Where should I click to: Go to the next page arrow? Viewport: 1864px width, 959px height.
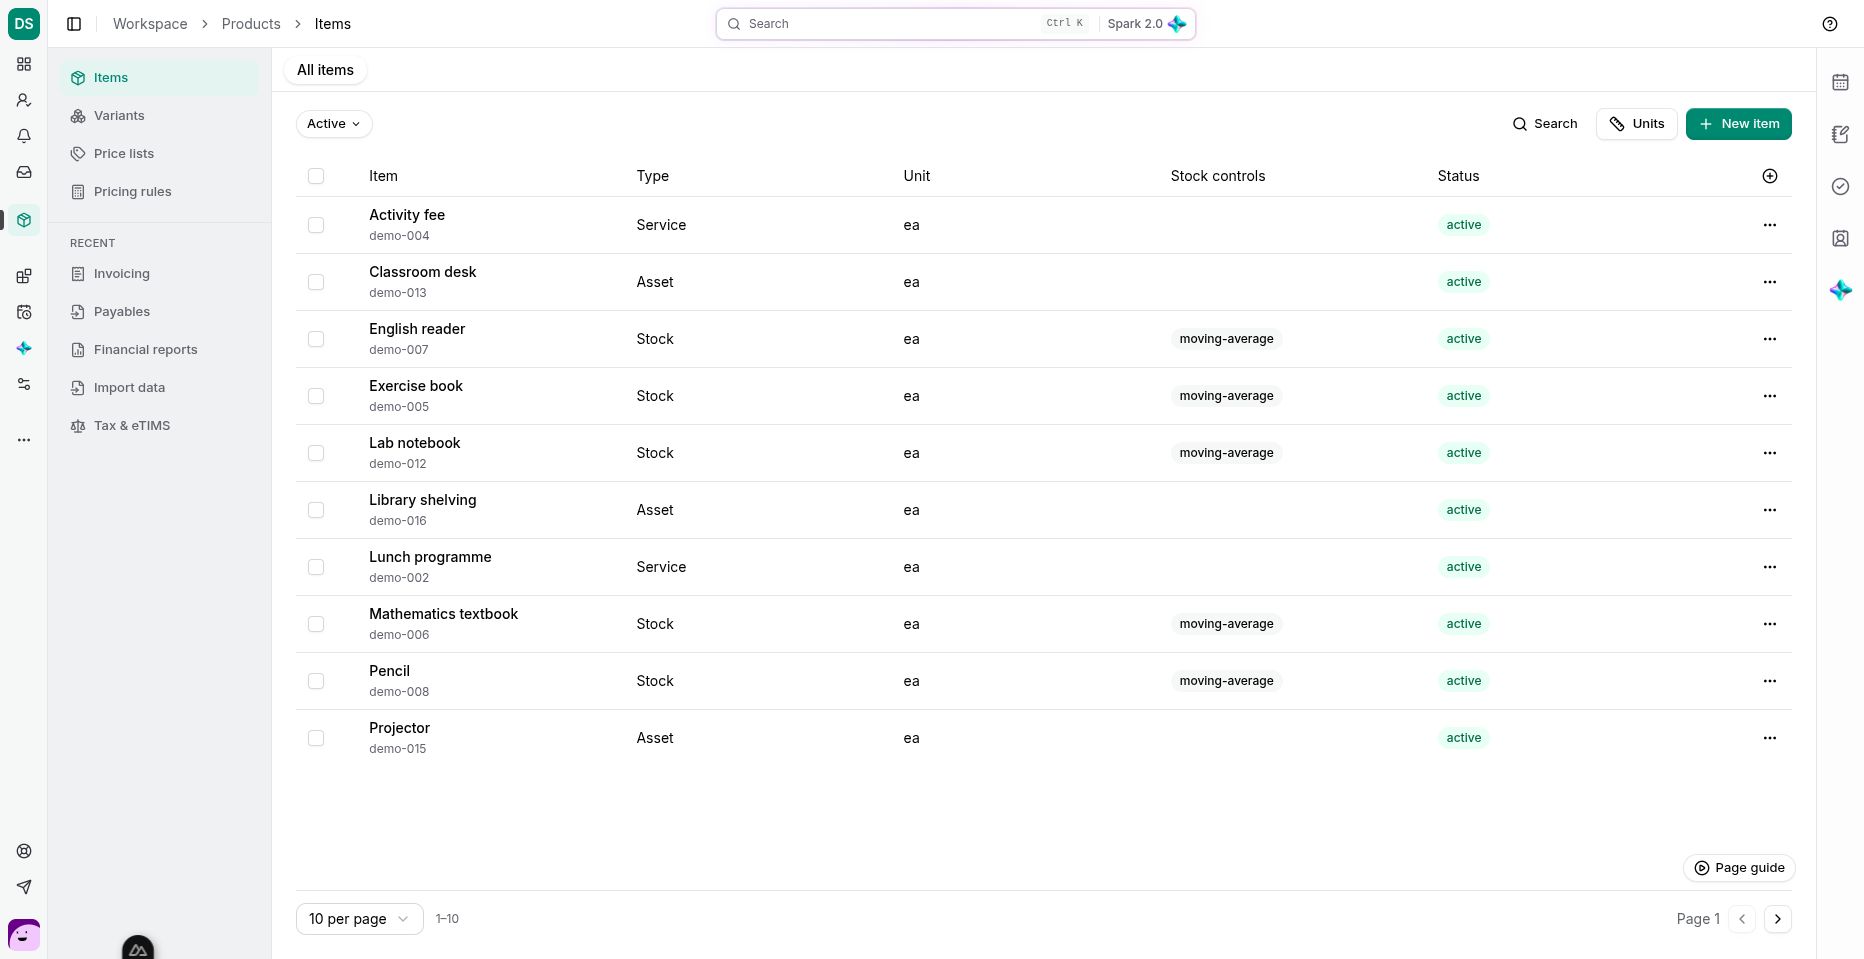tap(1778, 919)
